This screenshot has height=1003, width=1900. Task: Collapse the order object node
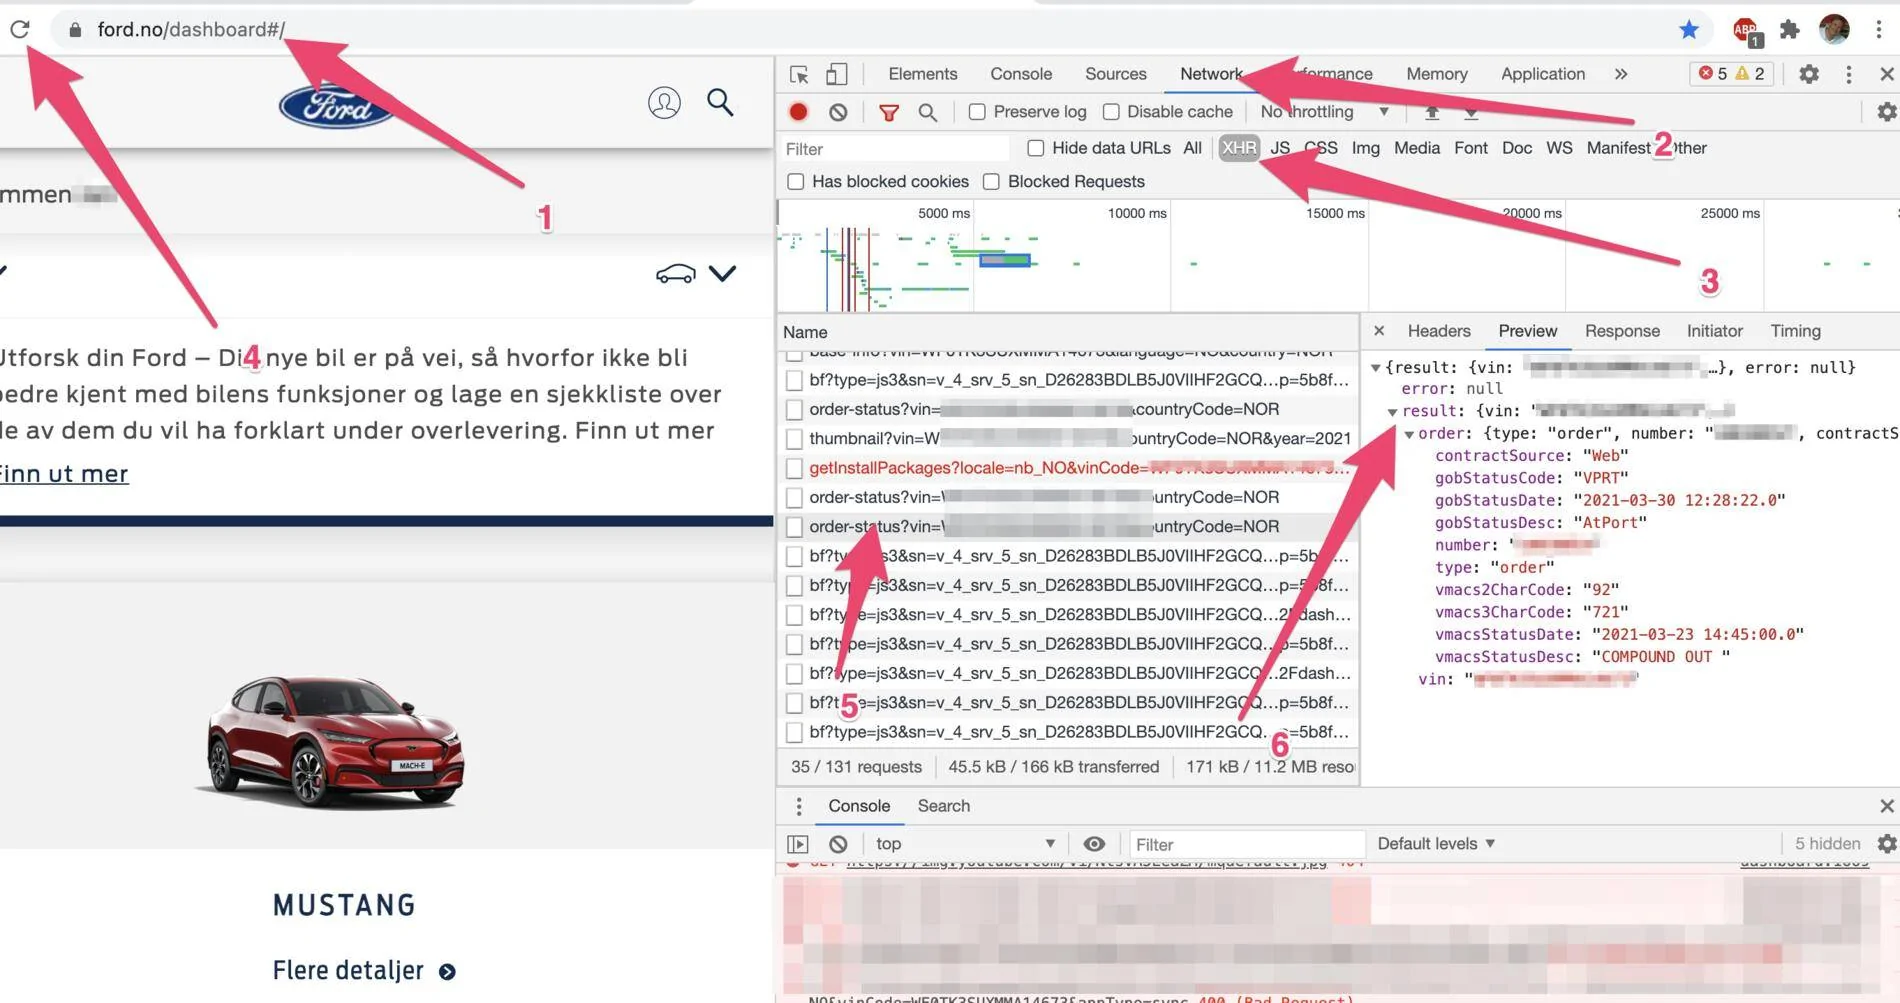point(1409,434)
